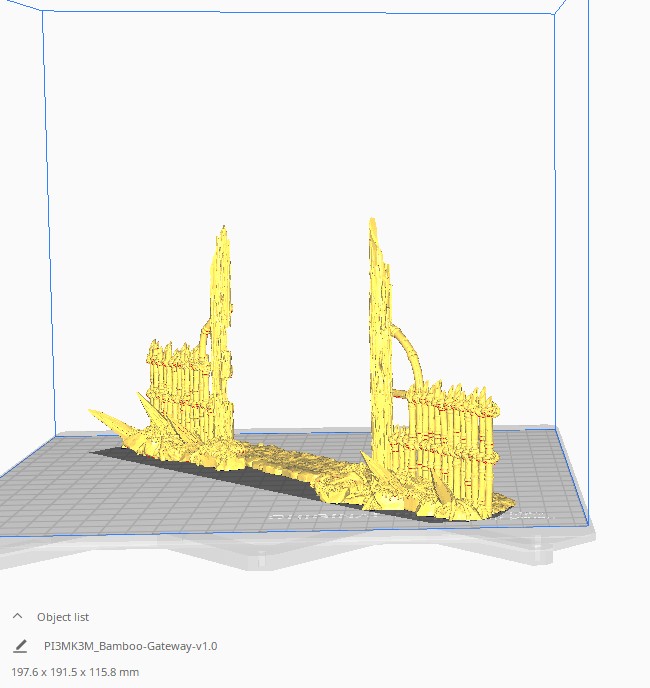Screen dimensions: 650x688
Task: Click the Object list heading label
Action: (62, 617)
